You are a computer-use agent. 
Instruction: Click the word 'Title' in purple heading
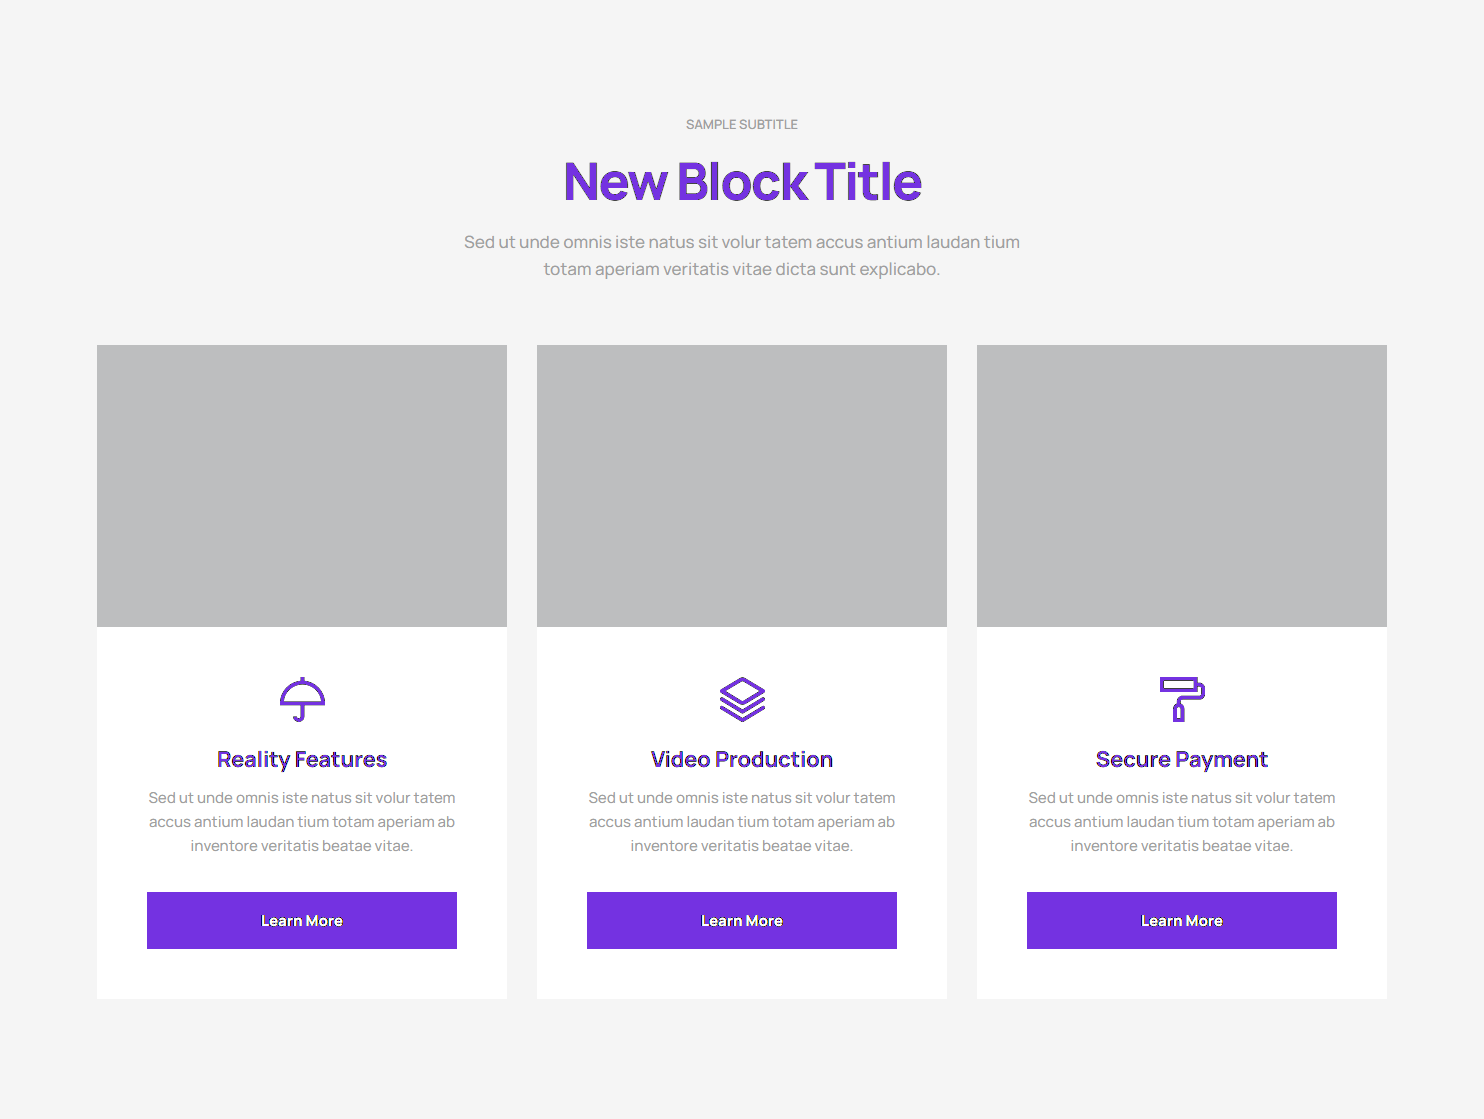(x=868, y=183)
